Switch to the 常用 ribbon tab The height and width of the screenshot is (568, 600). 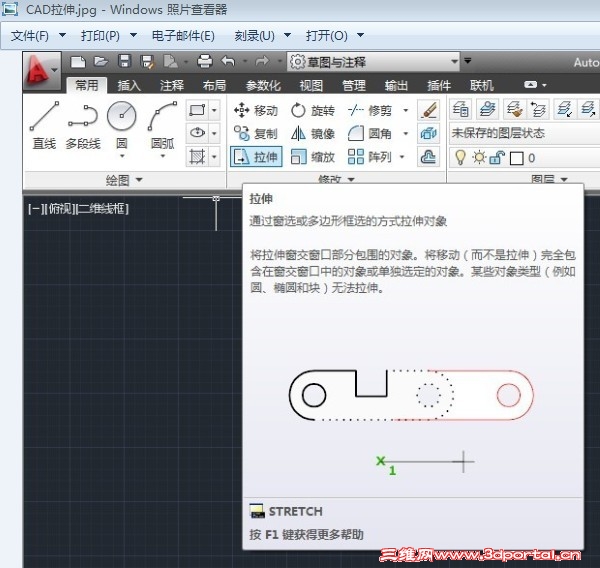click(86, 85)
